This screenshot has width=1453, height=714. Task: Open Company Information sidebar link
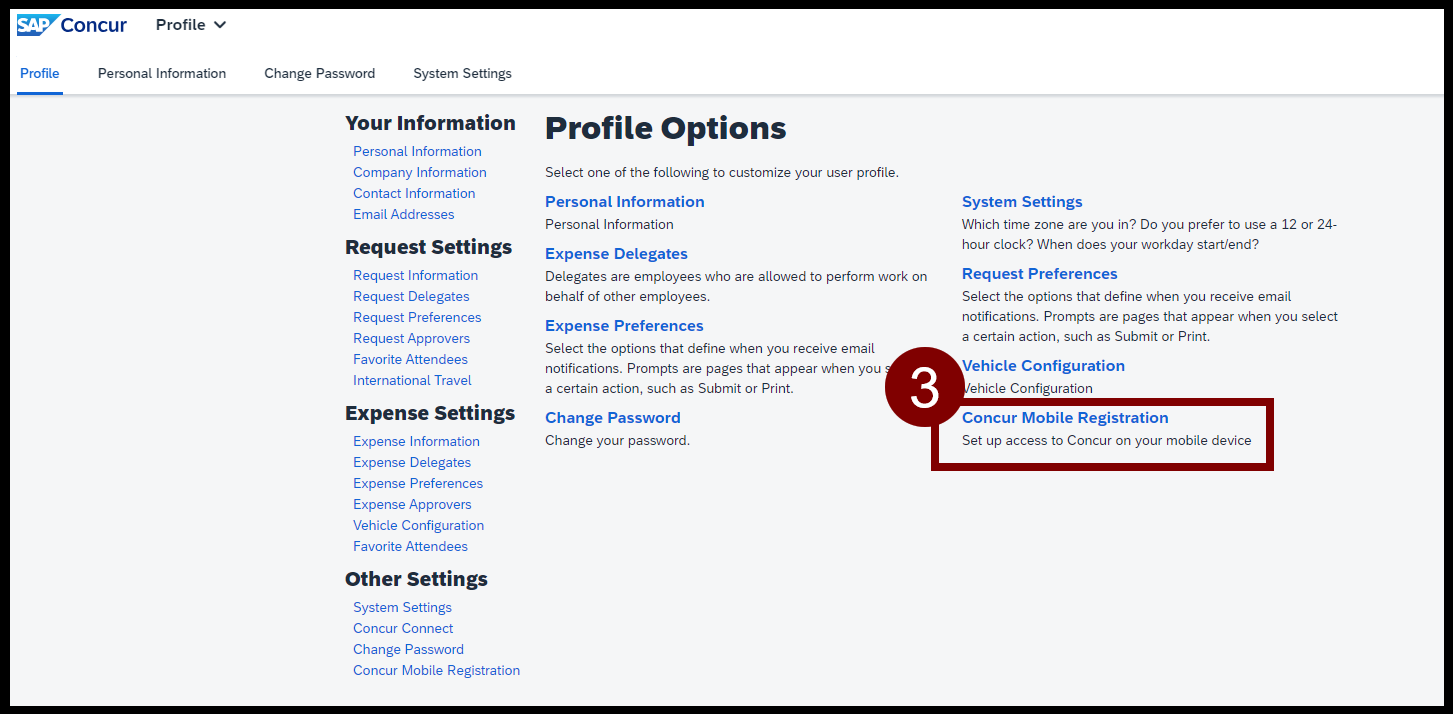(x=420, y=172)
